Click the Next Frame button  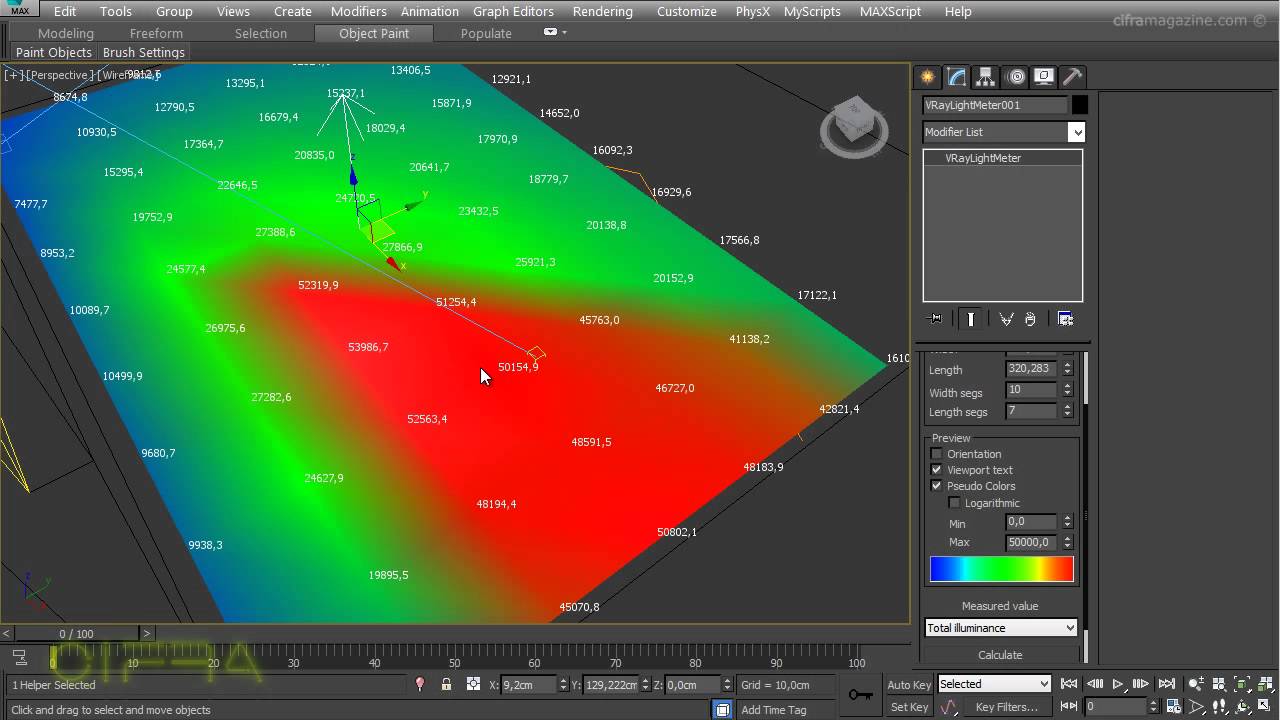pos(1142,684)
